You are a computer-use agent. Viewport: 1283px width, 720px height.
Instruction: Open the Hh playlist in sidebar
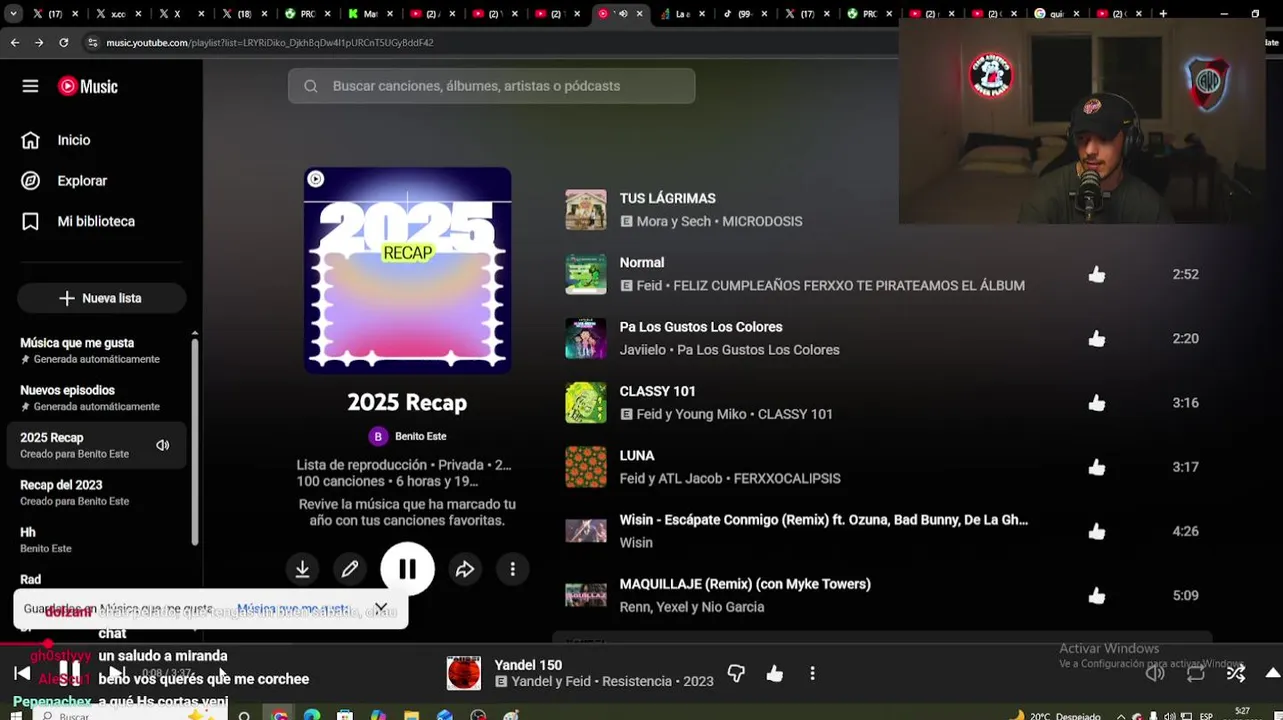coord(97,540)
